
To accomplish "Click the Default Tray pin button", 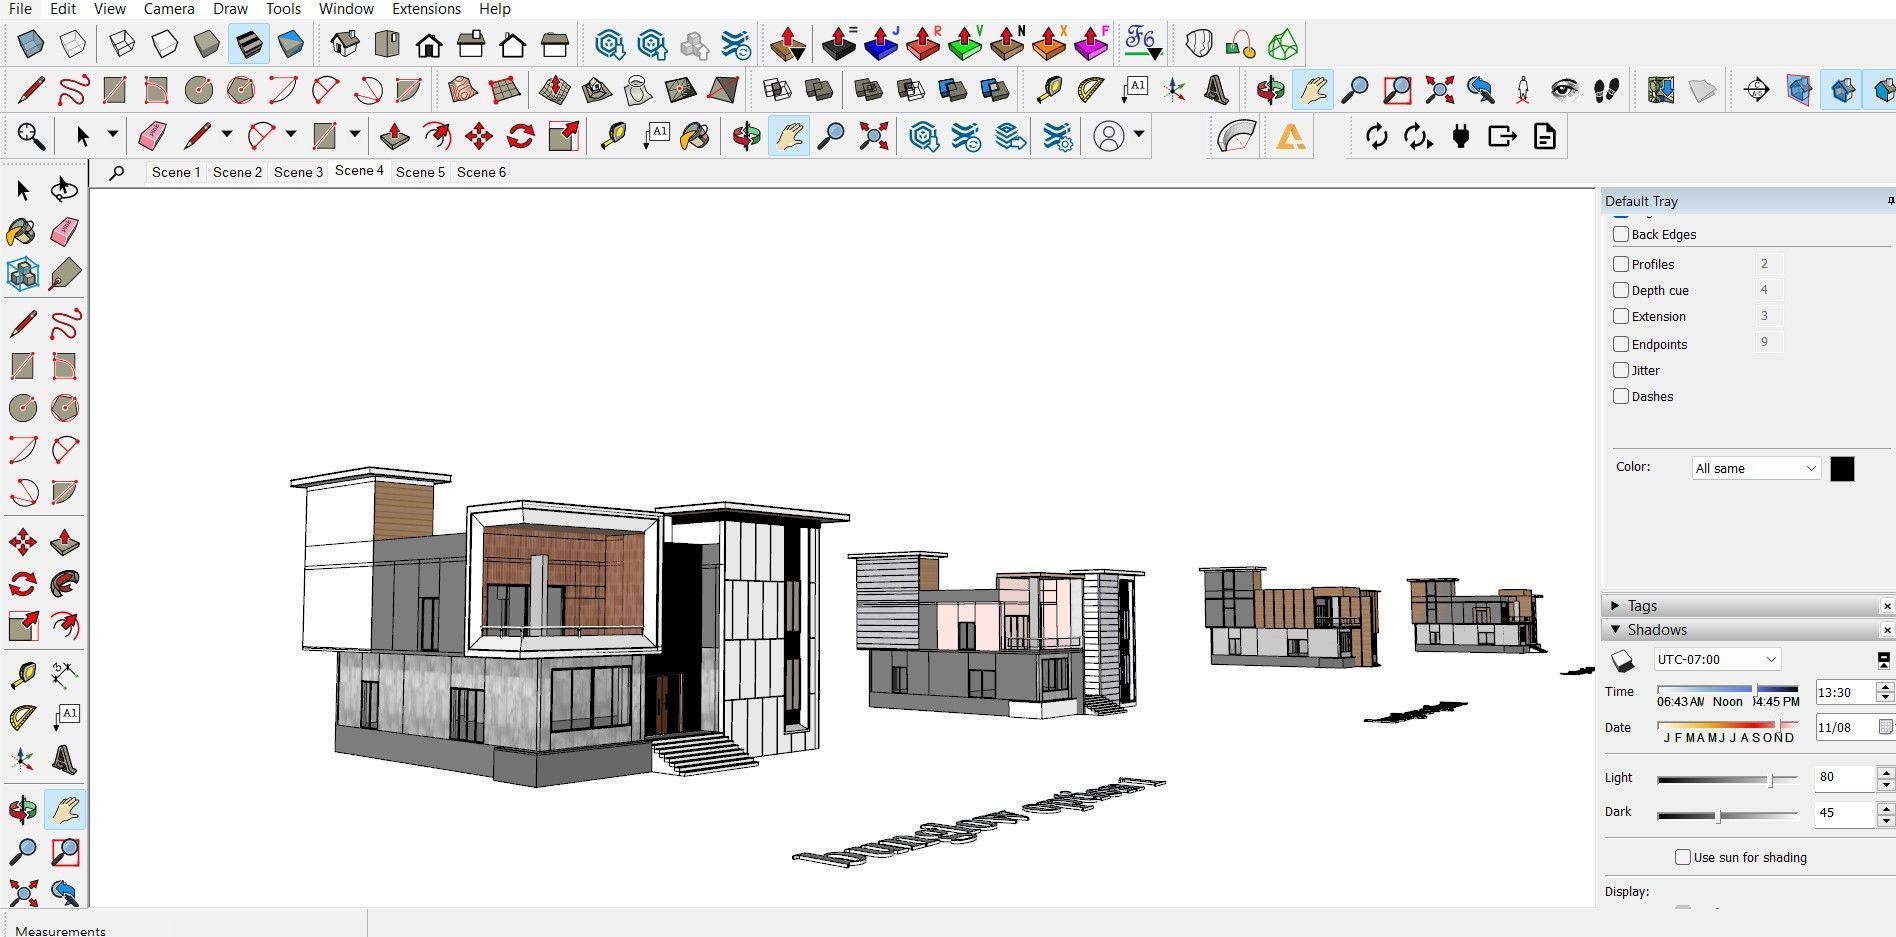I will tap(1890, 201).
